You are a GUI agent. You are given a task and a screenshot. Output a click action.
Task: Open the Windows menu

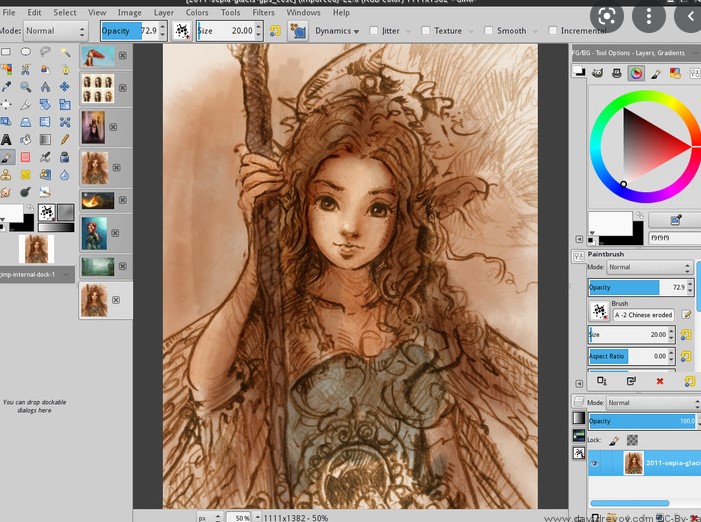pos(303,13)
